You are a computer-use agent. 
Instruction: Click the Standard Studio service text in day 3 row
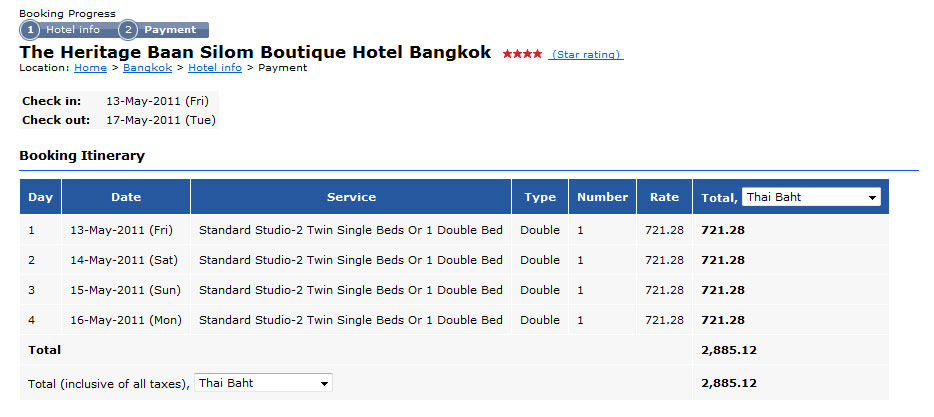point(351,290)
